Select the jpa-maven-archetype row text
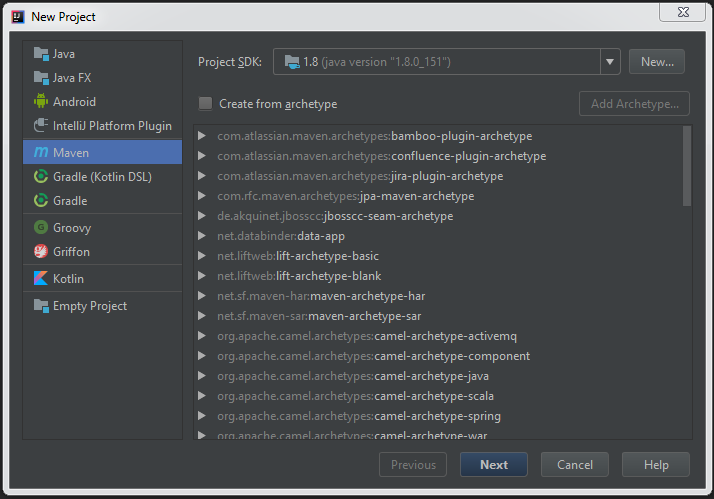The width and height of the screenshot is (714, 499). [x=346, y=196]
